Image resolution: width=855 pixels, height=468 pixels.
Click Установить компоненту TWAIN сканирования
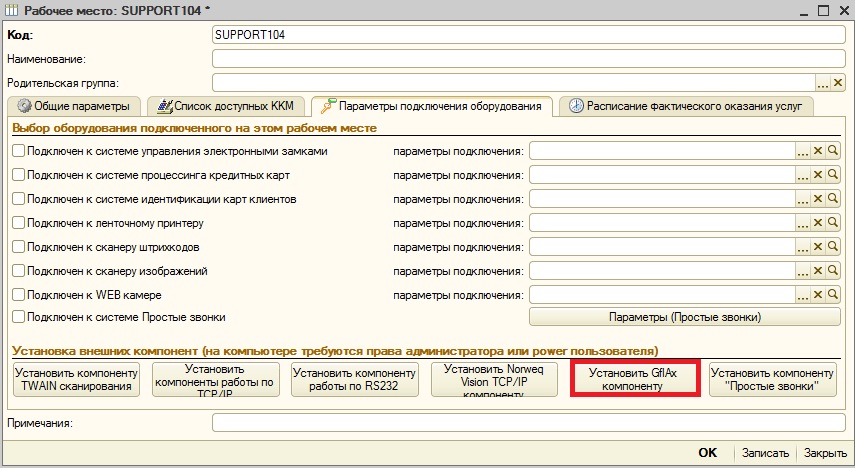coord(76,380)
